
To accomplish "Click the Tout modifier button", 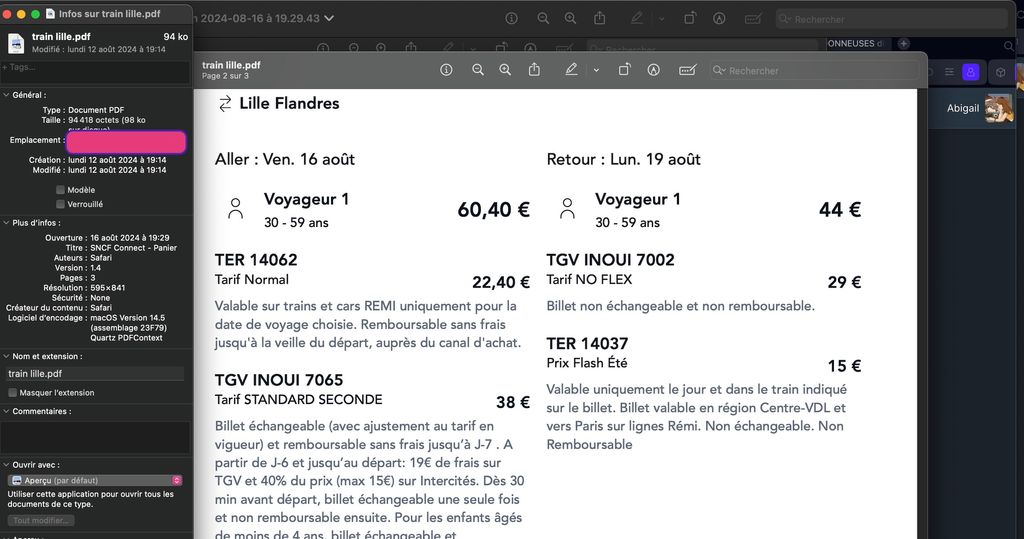I will (x=41, y=521).
